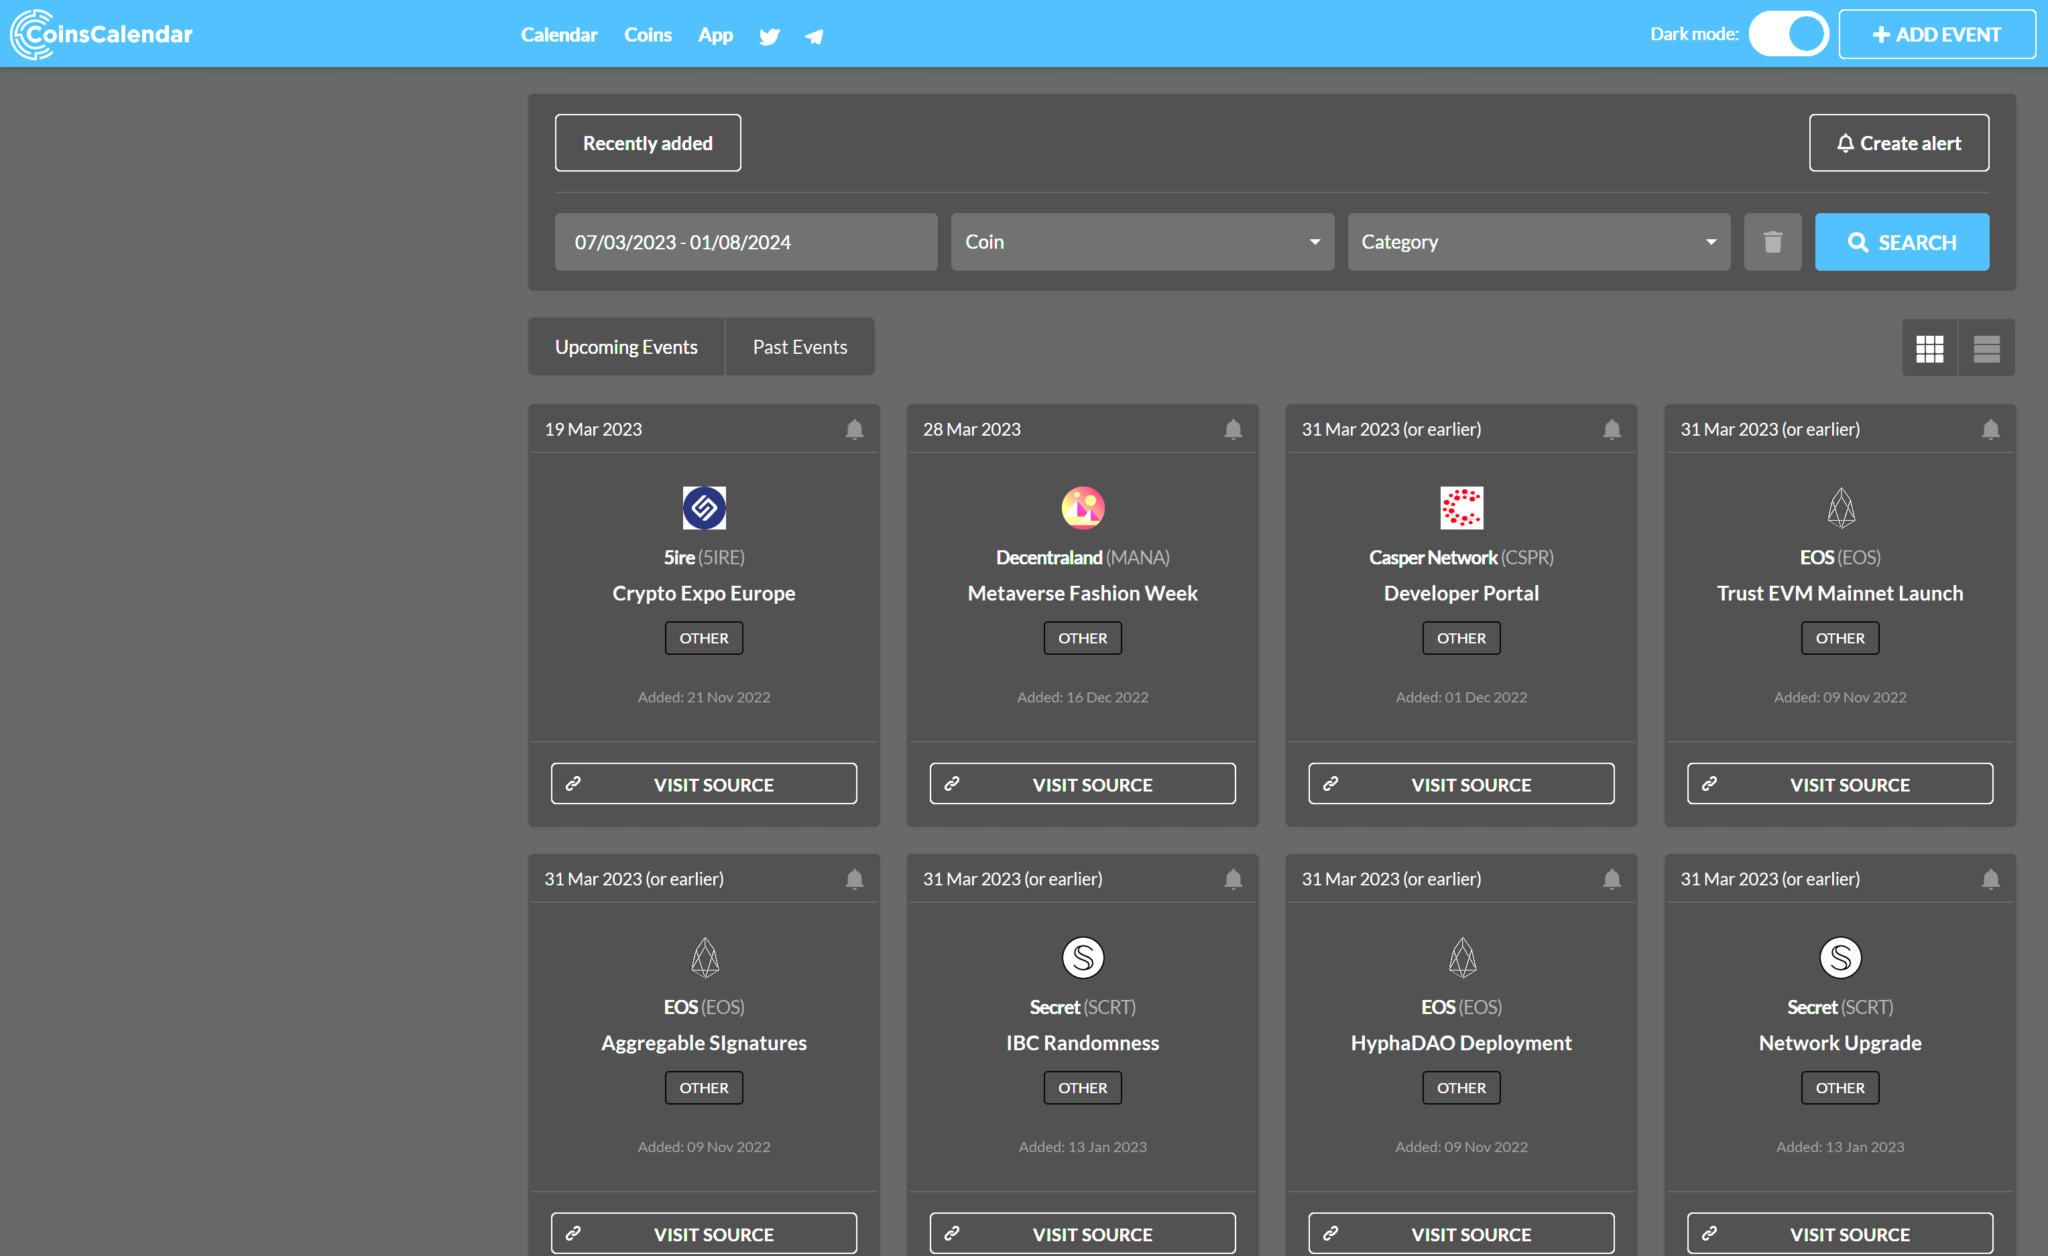Click Secret logo on Network Upgrade card
Image resolution: width=2048 pixels, height=1256 pixels.
pyautogui.click(x=1840, y=958)
